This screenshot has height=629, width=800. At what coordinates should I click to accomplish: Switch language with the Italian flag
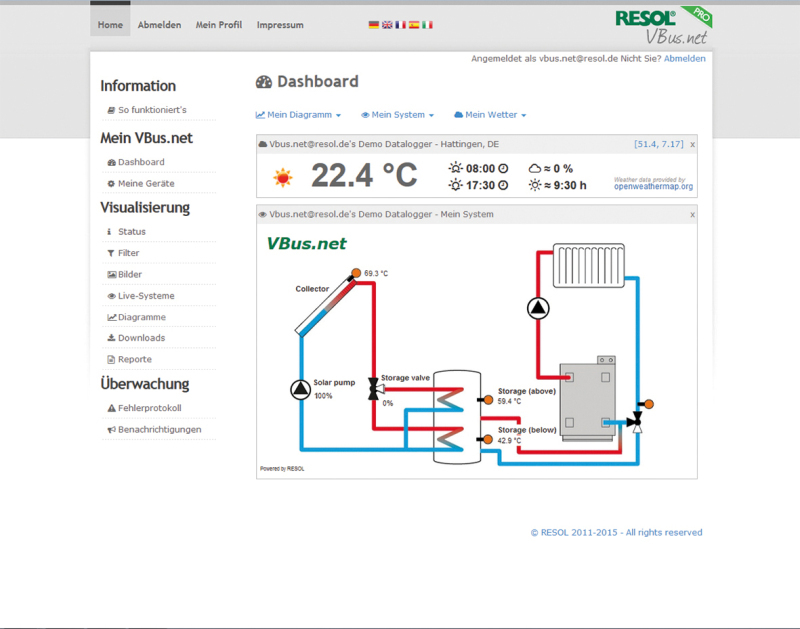427,24
